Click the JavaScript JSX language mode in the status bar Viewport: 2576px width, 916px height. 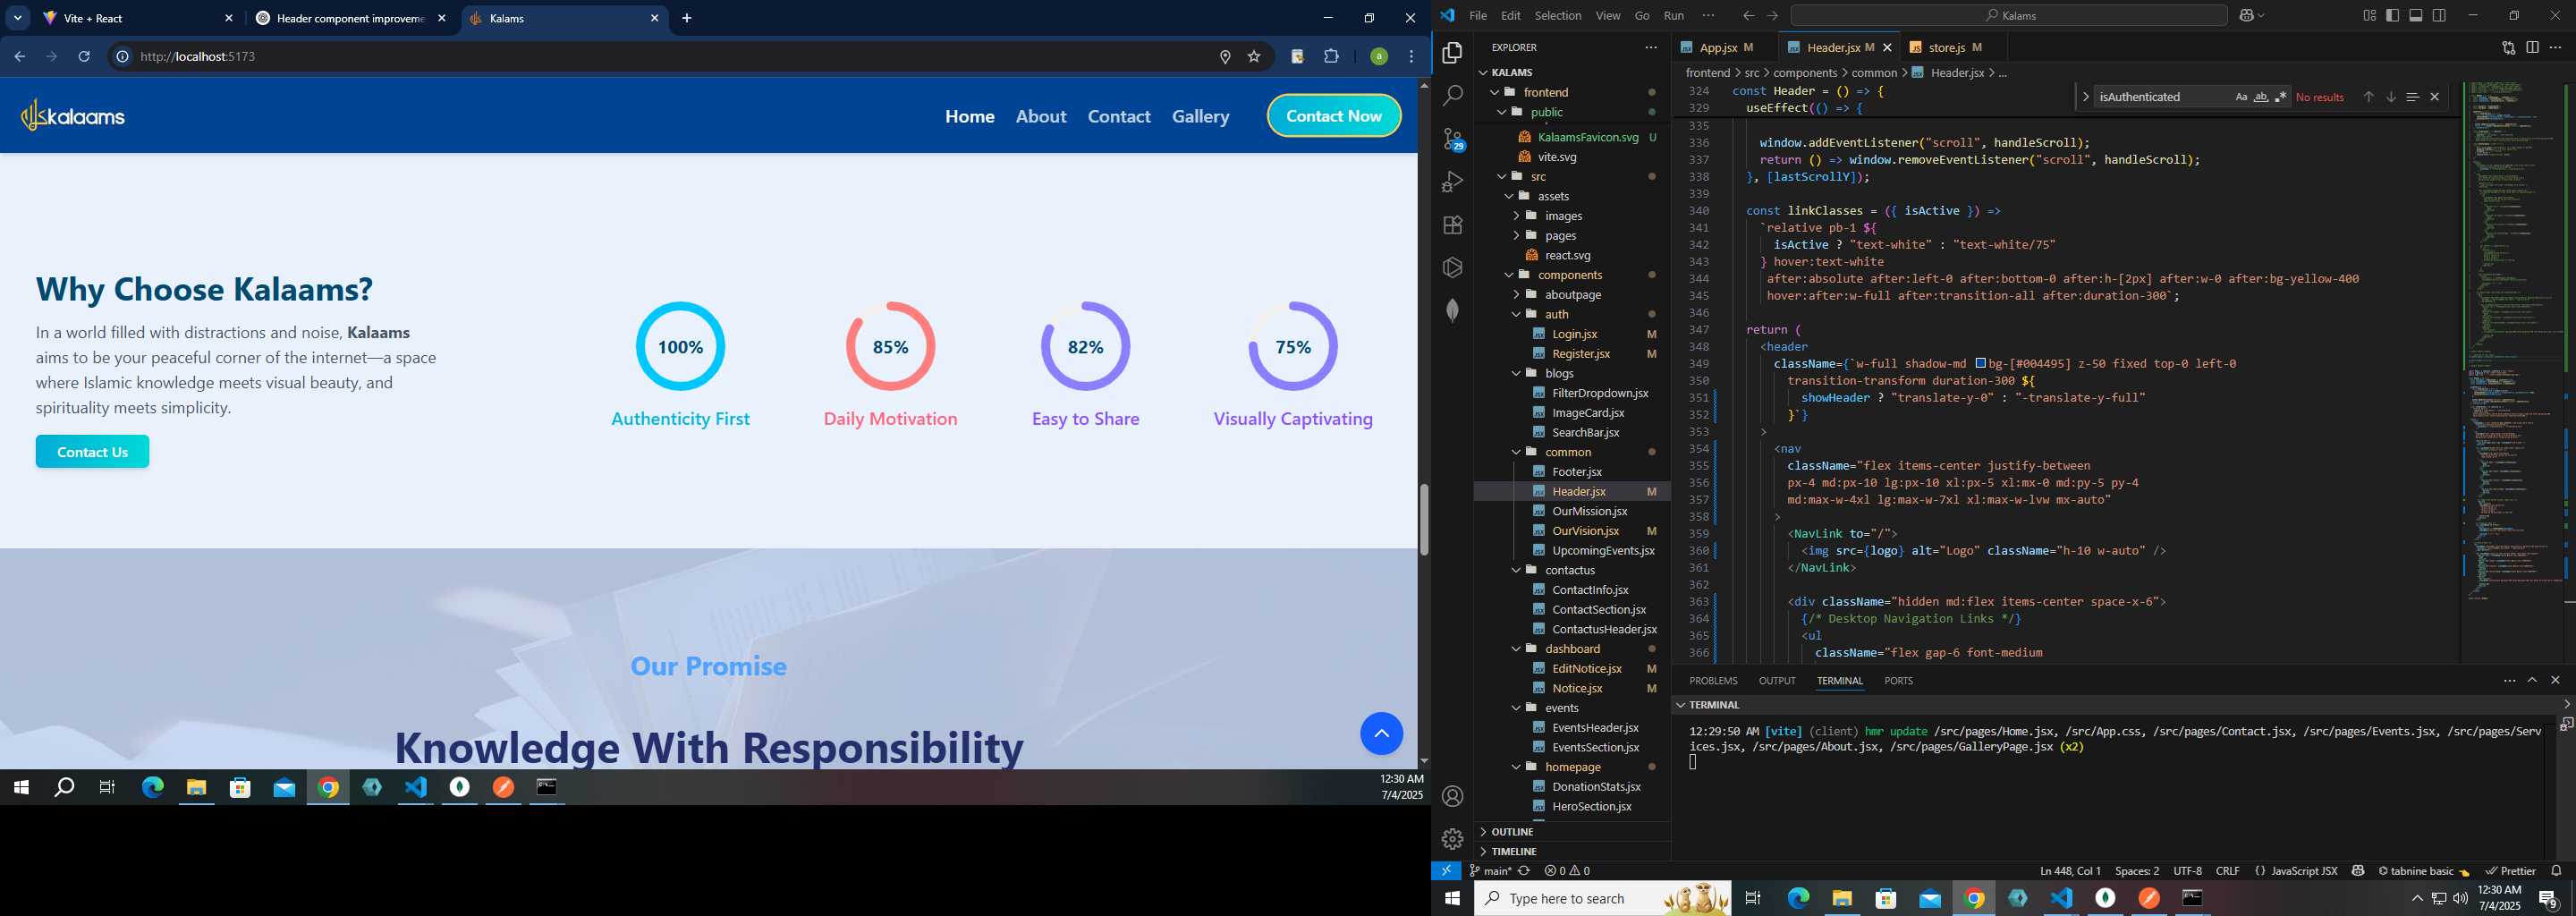point(2303,870)
